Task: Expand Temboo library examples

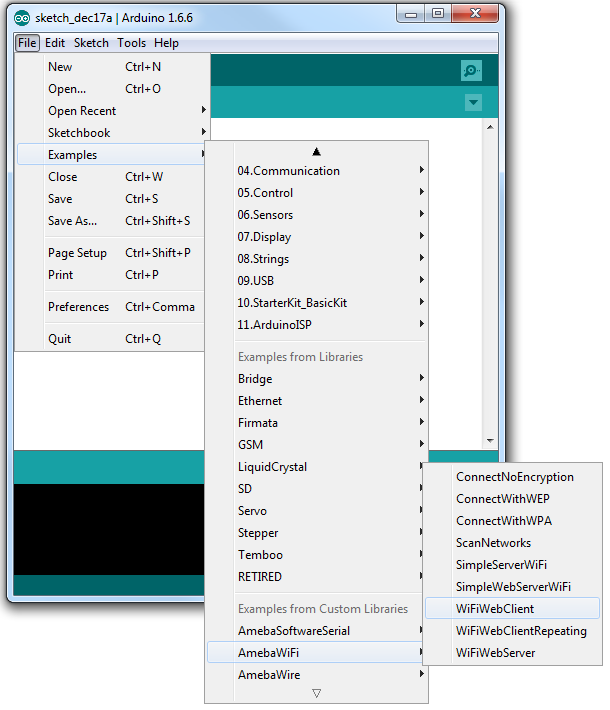Action: click(315, 555)
